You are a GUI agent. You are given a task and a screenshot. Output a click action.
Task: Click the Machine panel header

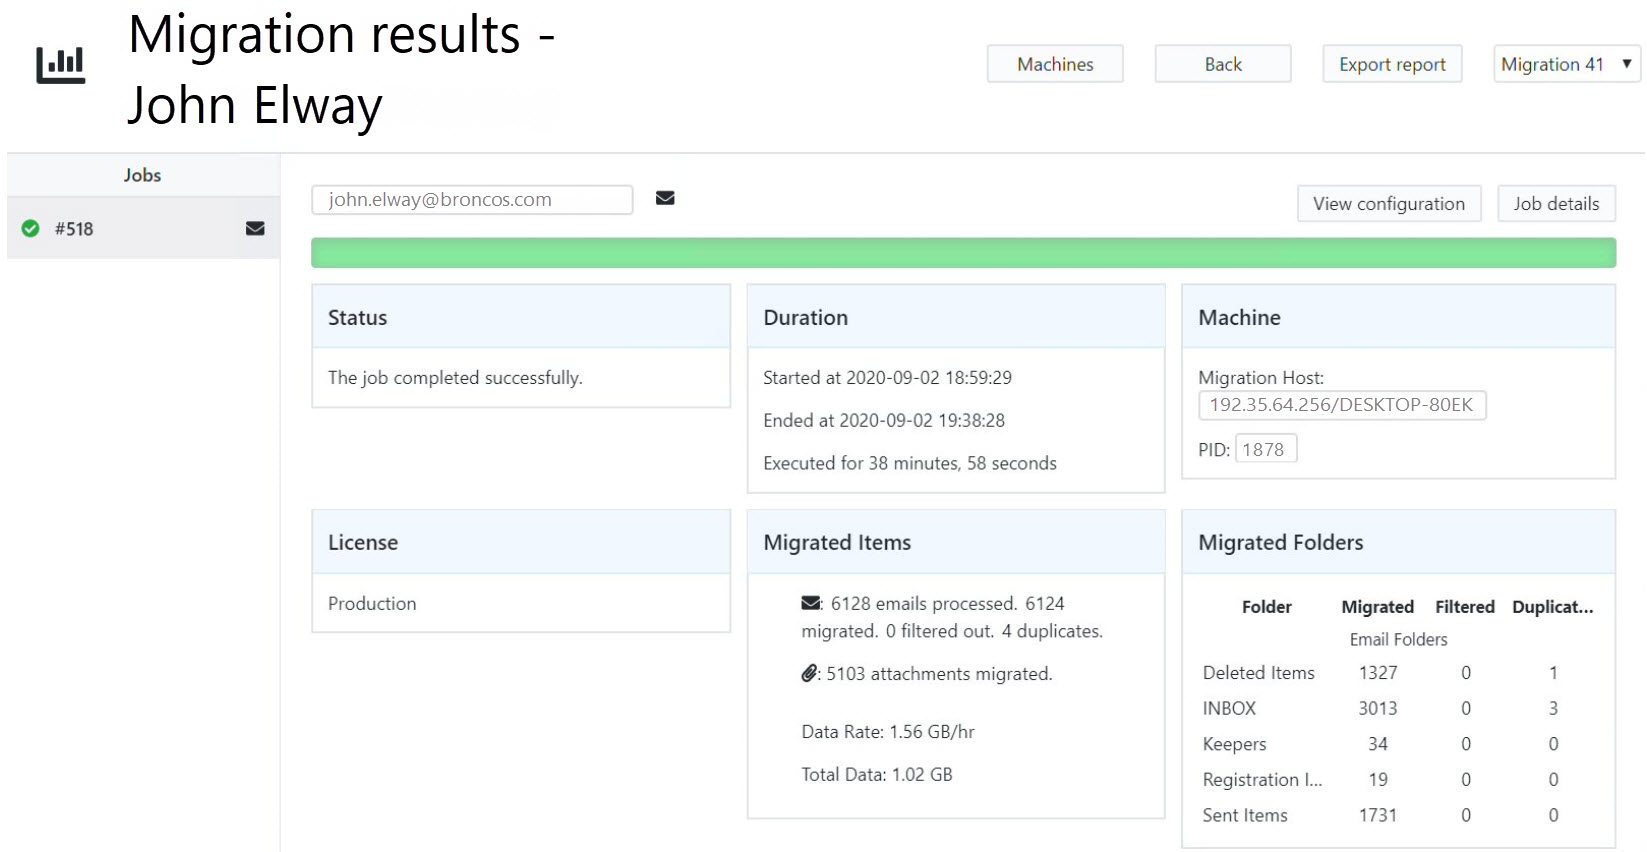coord(1399,317)
